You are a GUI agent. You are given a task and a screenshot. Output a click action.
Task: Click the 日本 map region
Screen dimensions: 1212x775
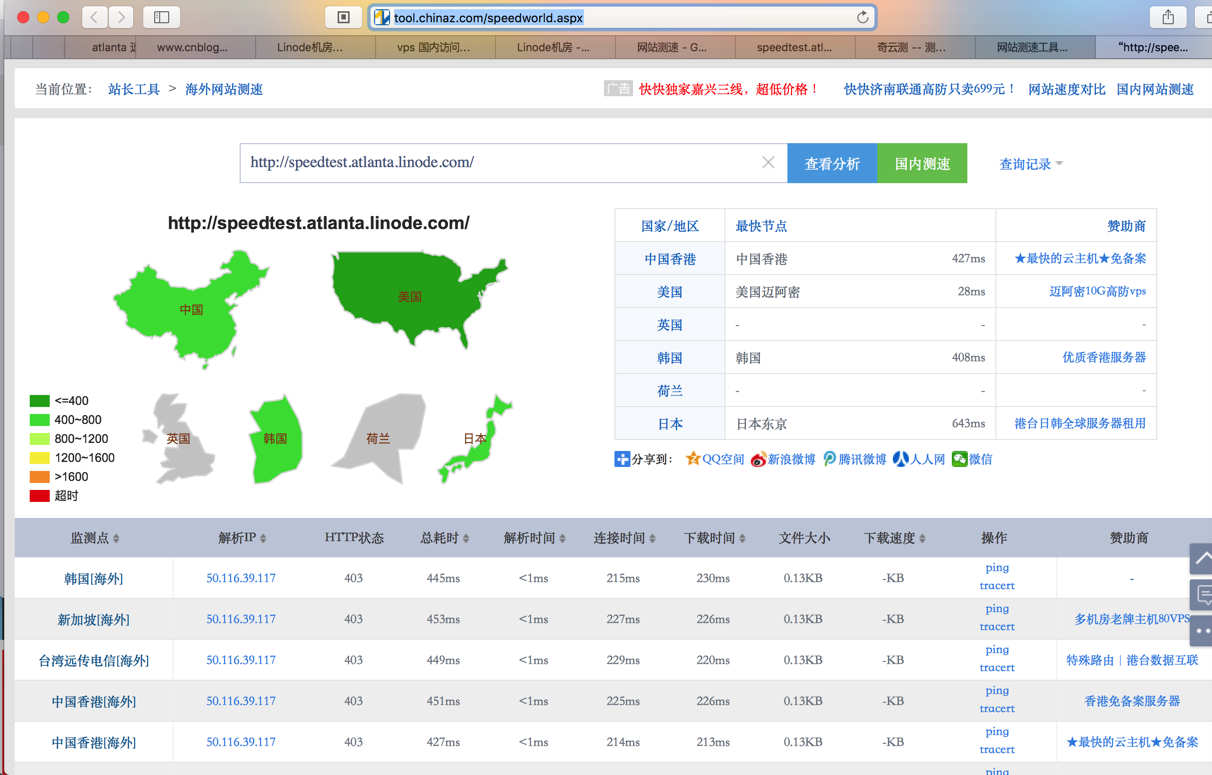coord(475,439)
